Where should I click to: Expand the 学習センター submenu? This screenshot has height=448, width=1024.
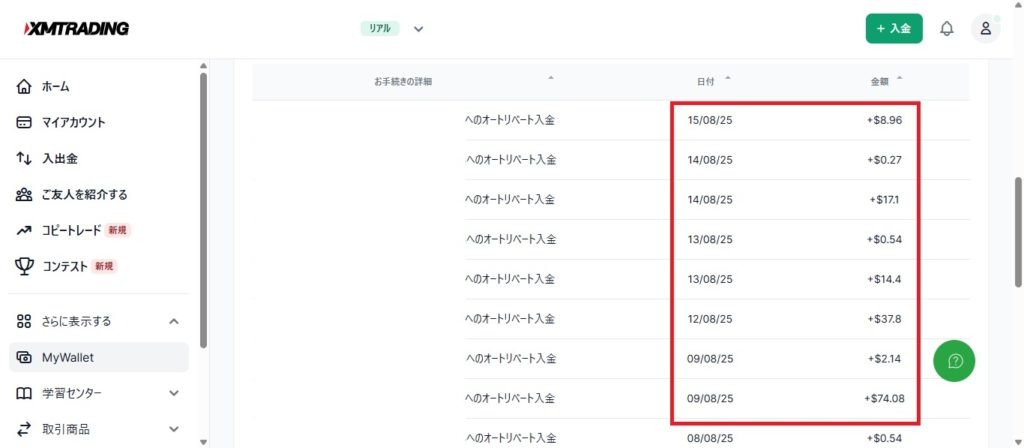tap(173, 393)
